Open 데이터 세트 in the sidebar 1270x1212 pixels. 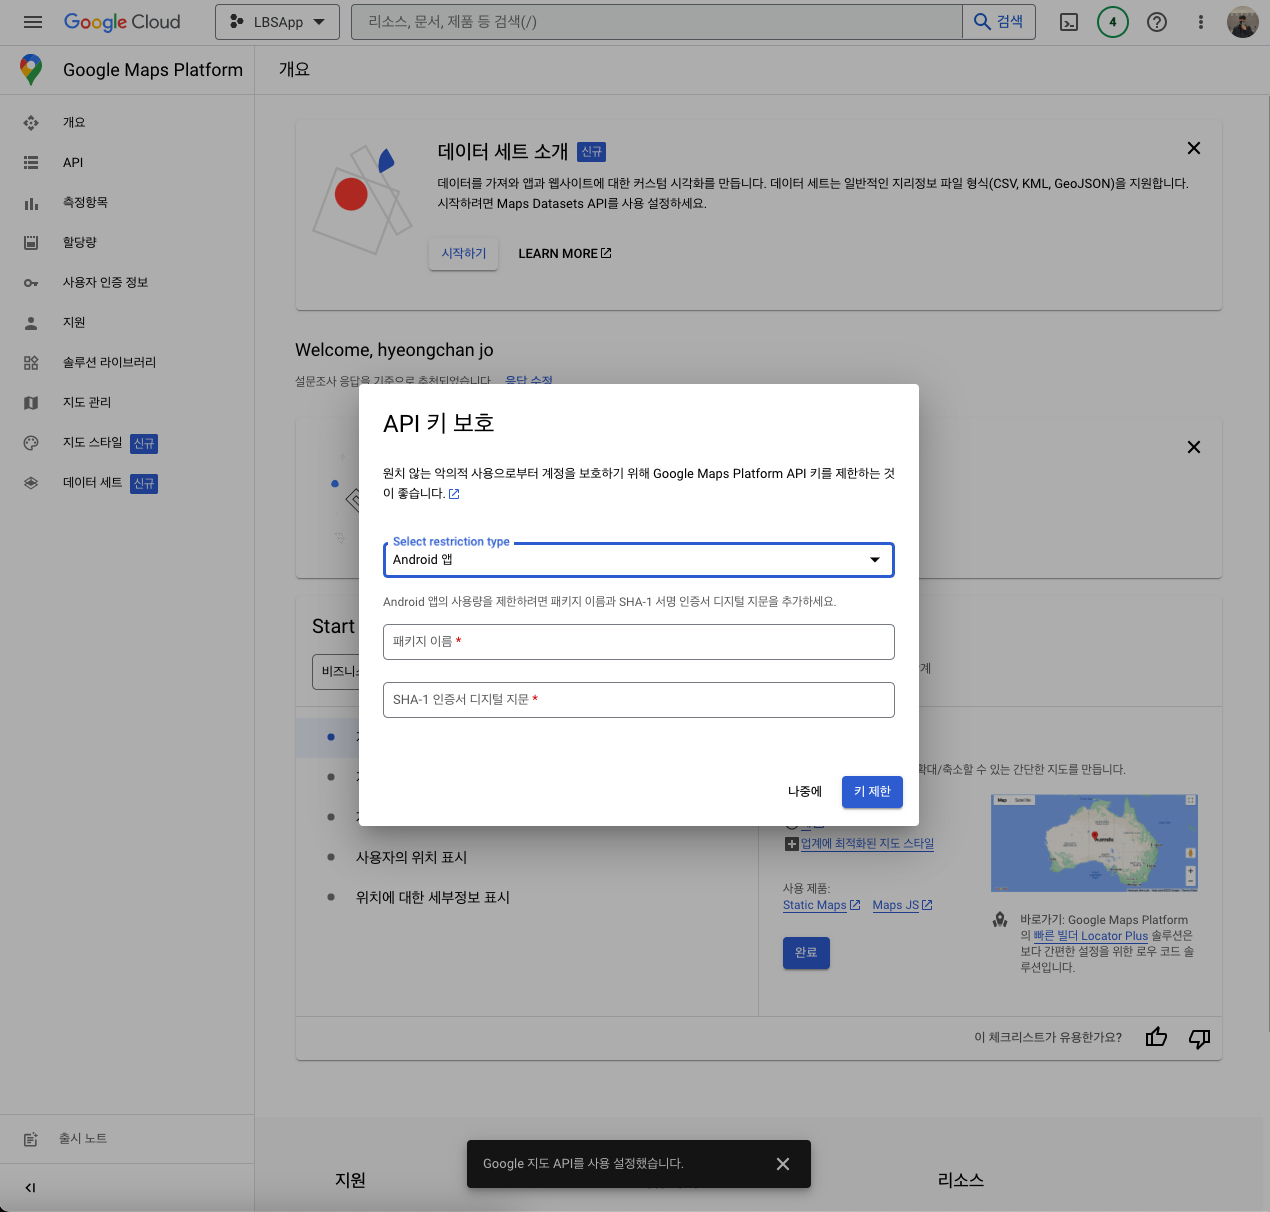pyautogui.click(x=127, y=482)
